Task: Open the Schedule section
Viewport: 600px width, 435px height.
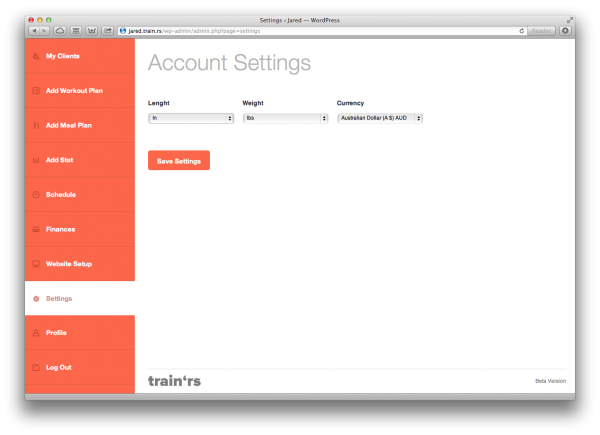Action: coord(80,195)
